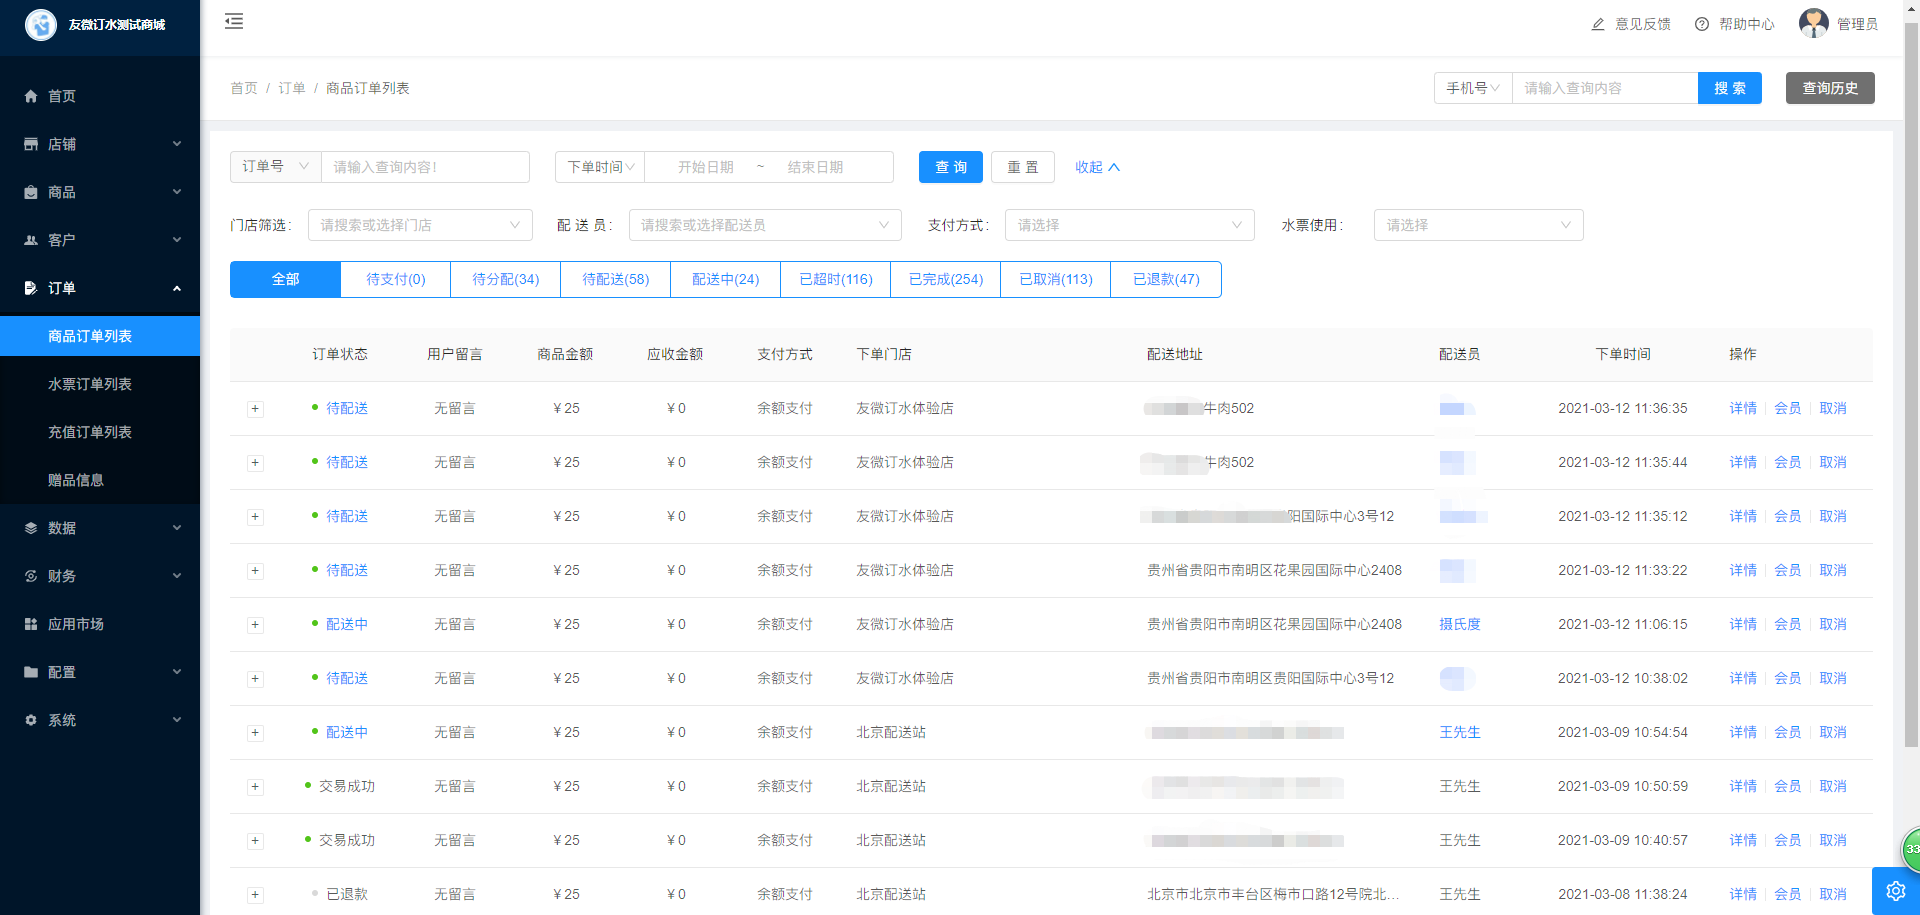This screenshot has height=915, width=1920.
Task: Click 待配送 status of 11:33:22 order
Action: pos(347,570)
